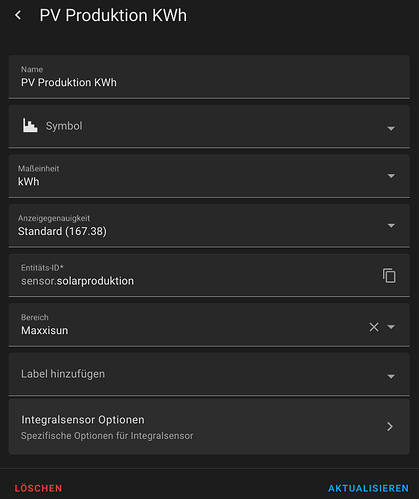Open the Symbol picker dropdown arrow

click(x=391, y=128)
